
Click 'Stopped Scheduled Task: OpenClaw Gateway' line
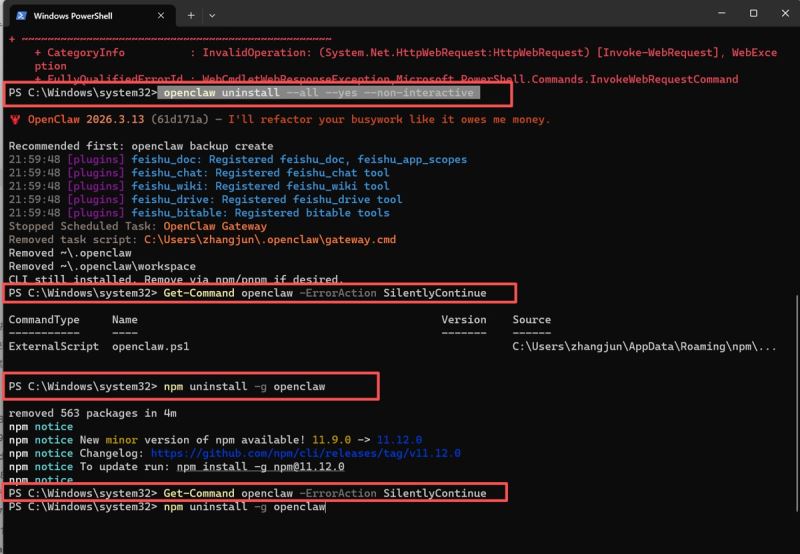(138, 226)
